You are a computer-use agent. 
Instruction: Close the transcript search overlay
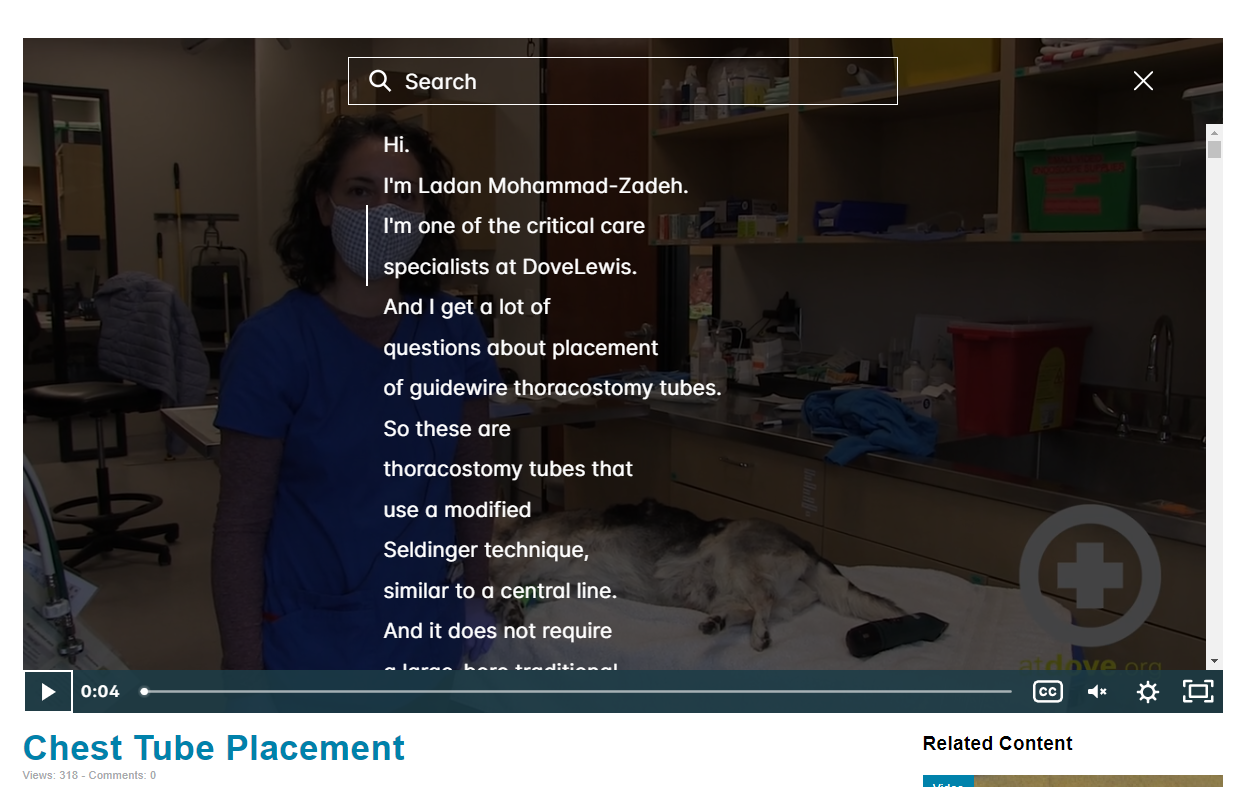pos(1143,81)
